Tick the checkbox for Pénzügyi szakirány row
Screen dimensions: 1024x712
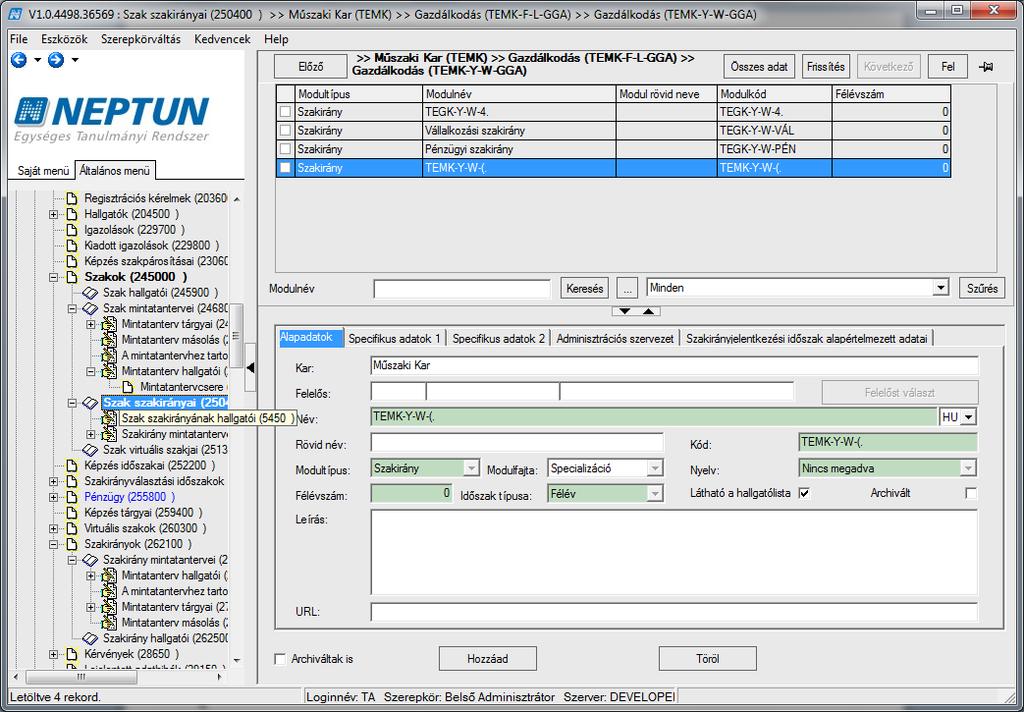[285, 149]
